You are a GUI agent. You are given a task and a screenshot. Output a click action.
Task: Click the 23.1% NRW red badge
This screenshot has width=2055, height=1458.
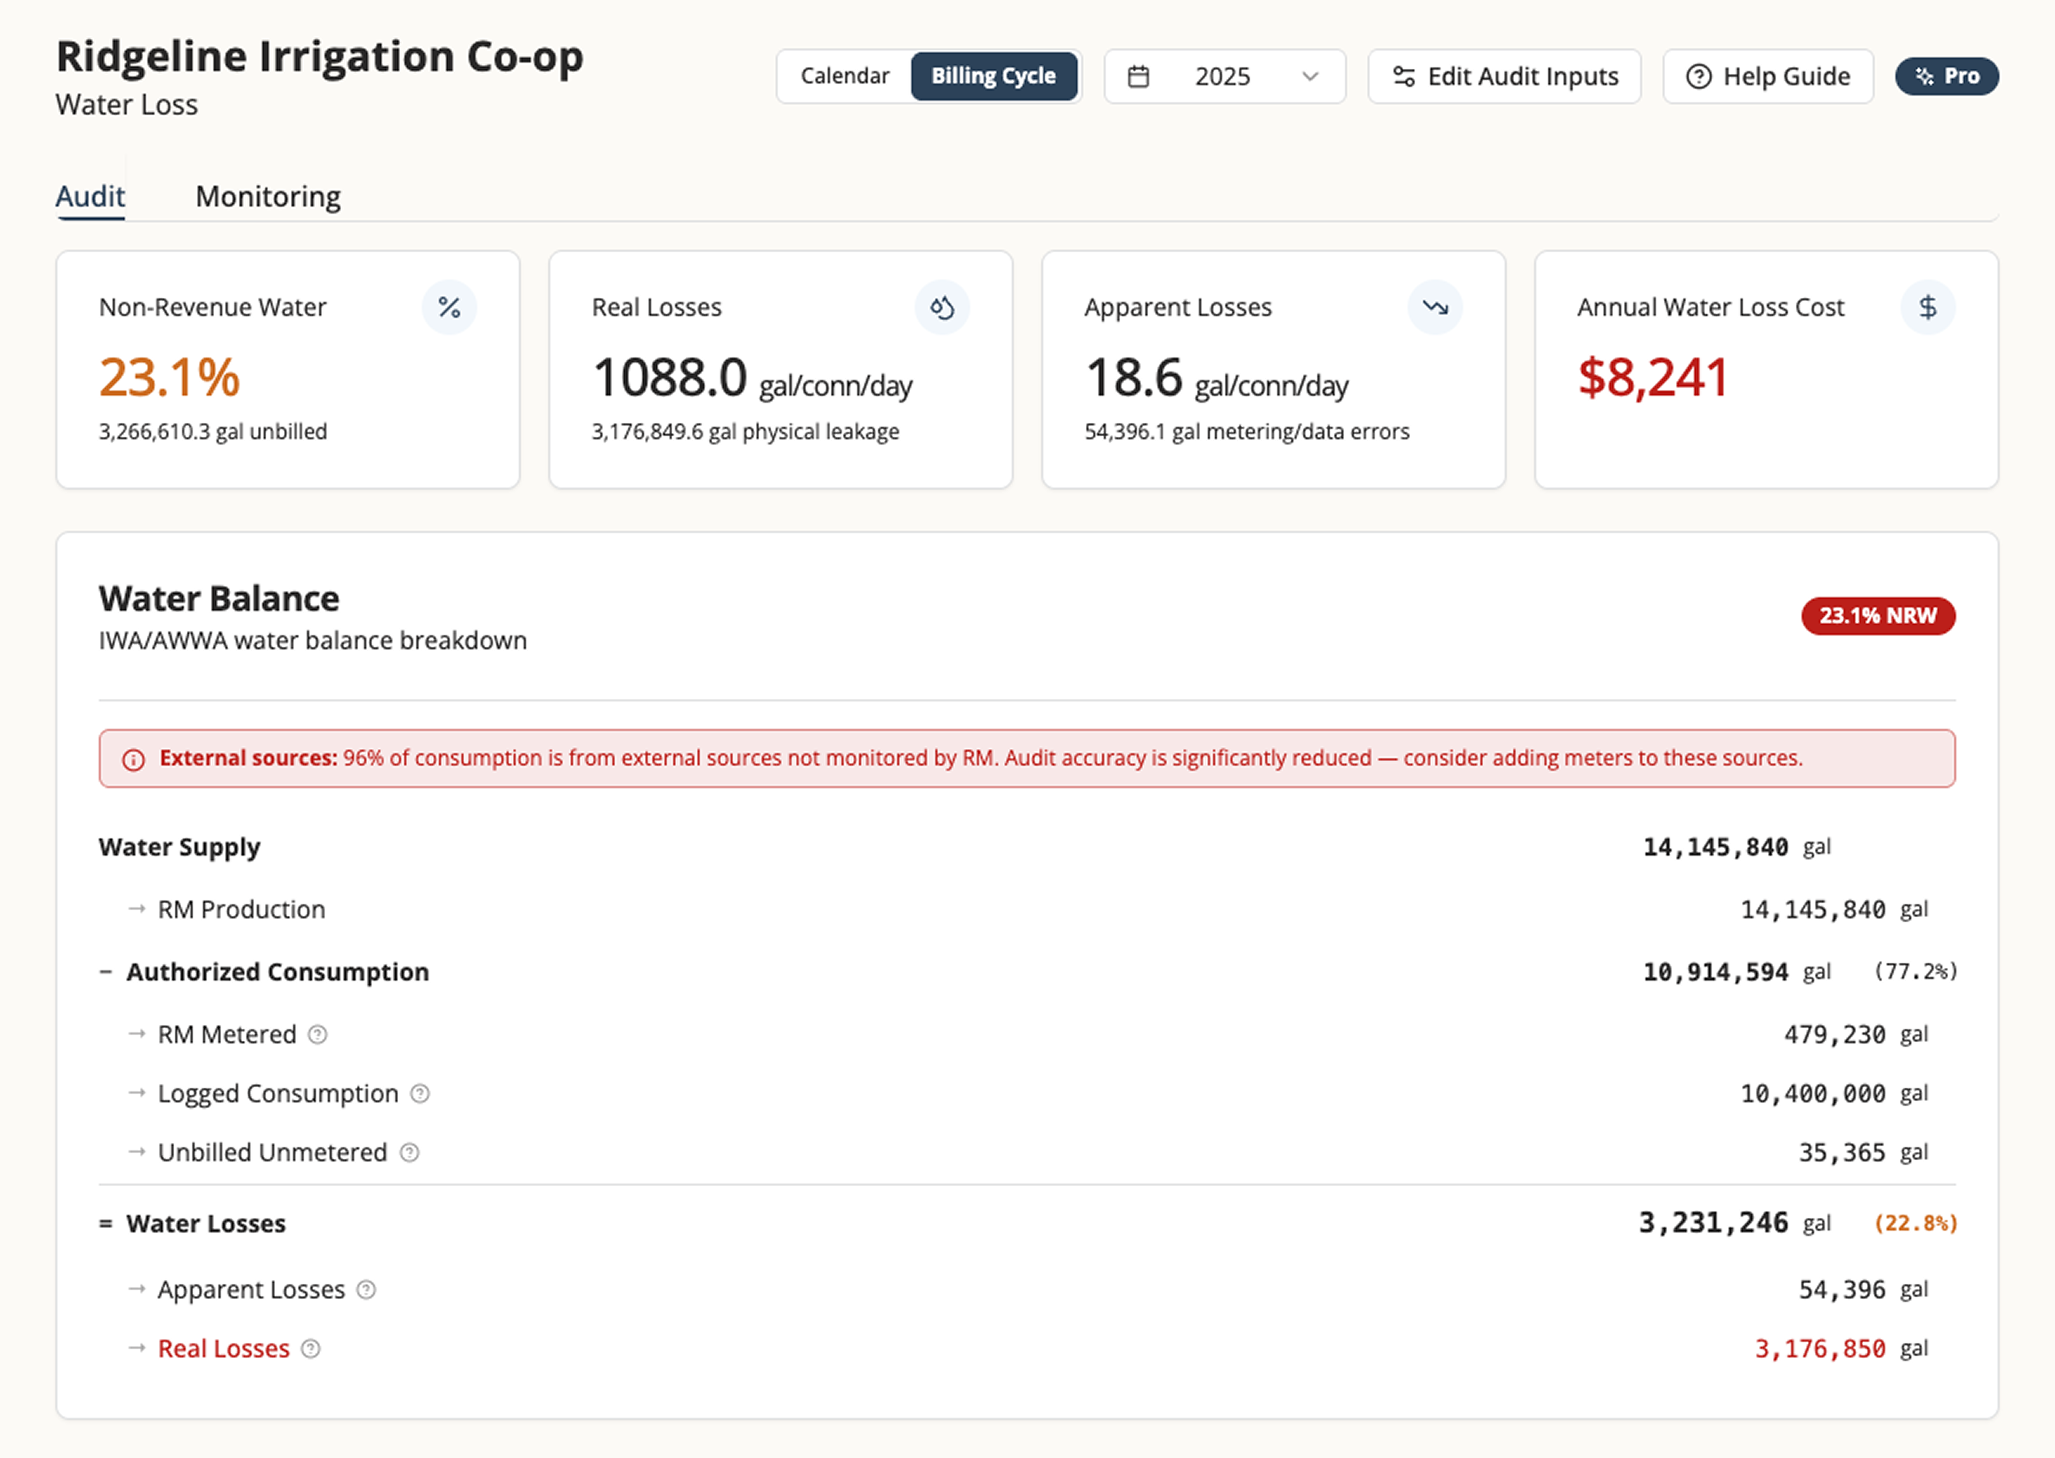1878,615
